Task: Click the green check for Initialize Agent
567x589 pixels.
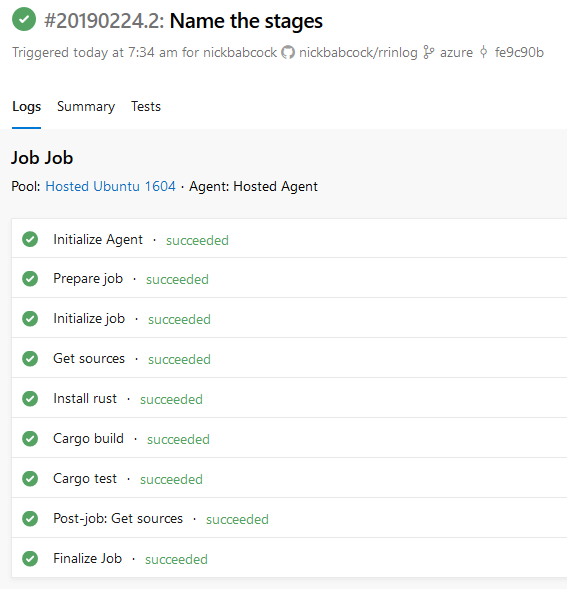Action: click(30, 239)
